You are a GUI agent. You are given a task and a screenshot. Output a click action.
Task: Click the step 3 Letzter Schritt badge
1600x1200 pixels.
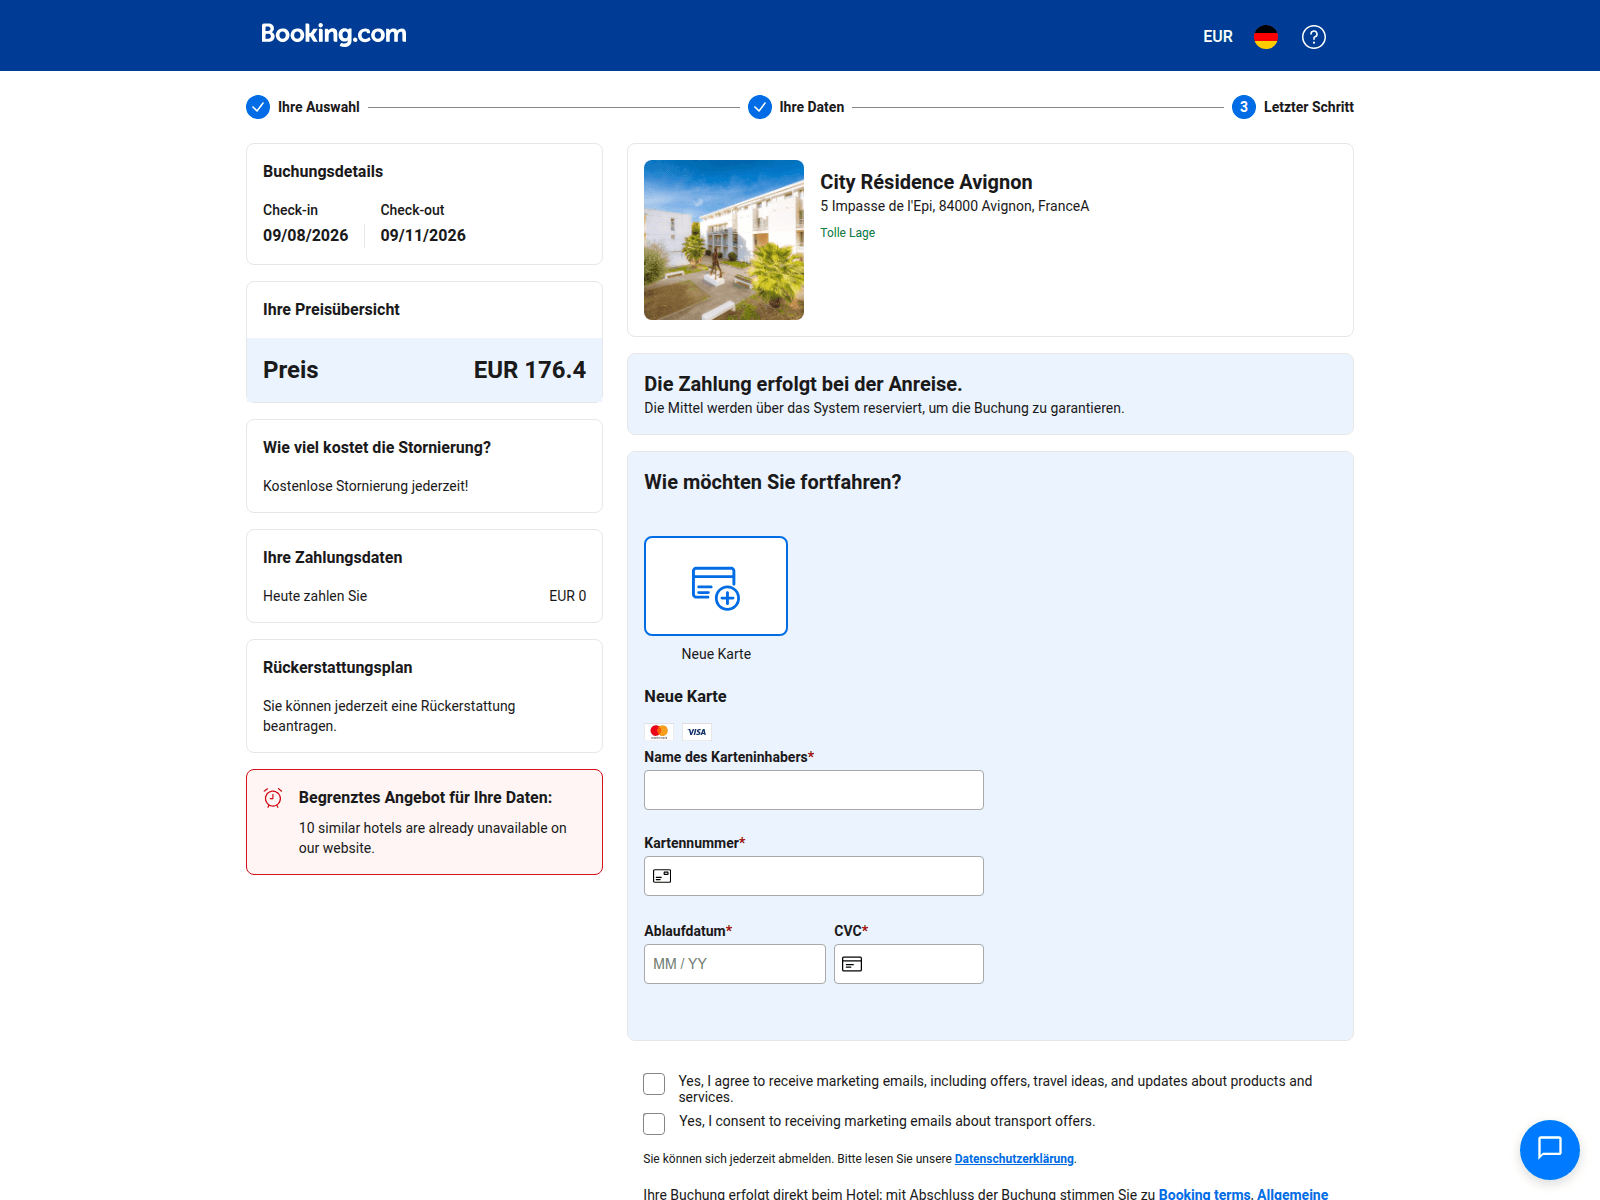1244,107
